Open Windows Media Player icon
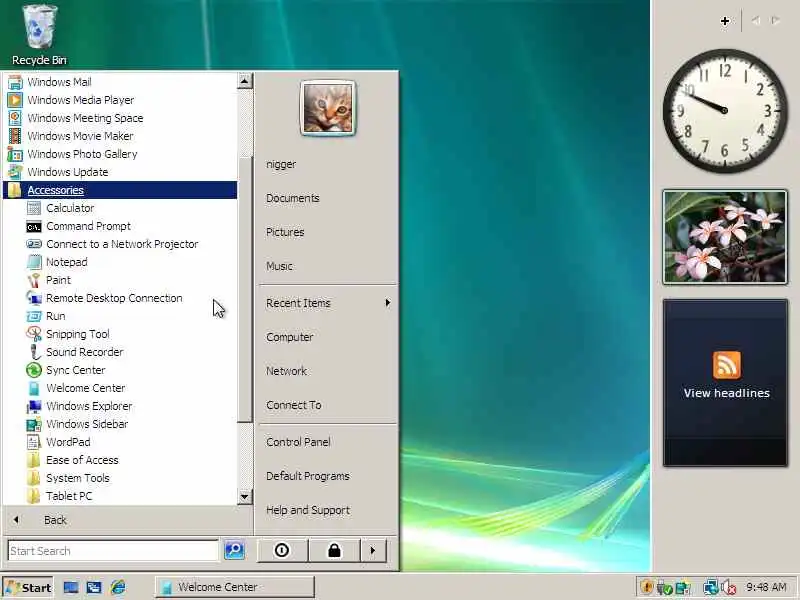Screen dimensions: 800x600 15,100
